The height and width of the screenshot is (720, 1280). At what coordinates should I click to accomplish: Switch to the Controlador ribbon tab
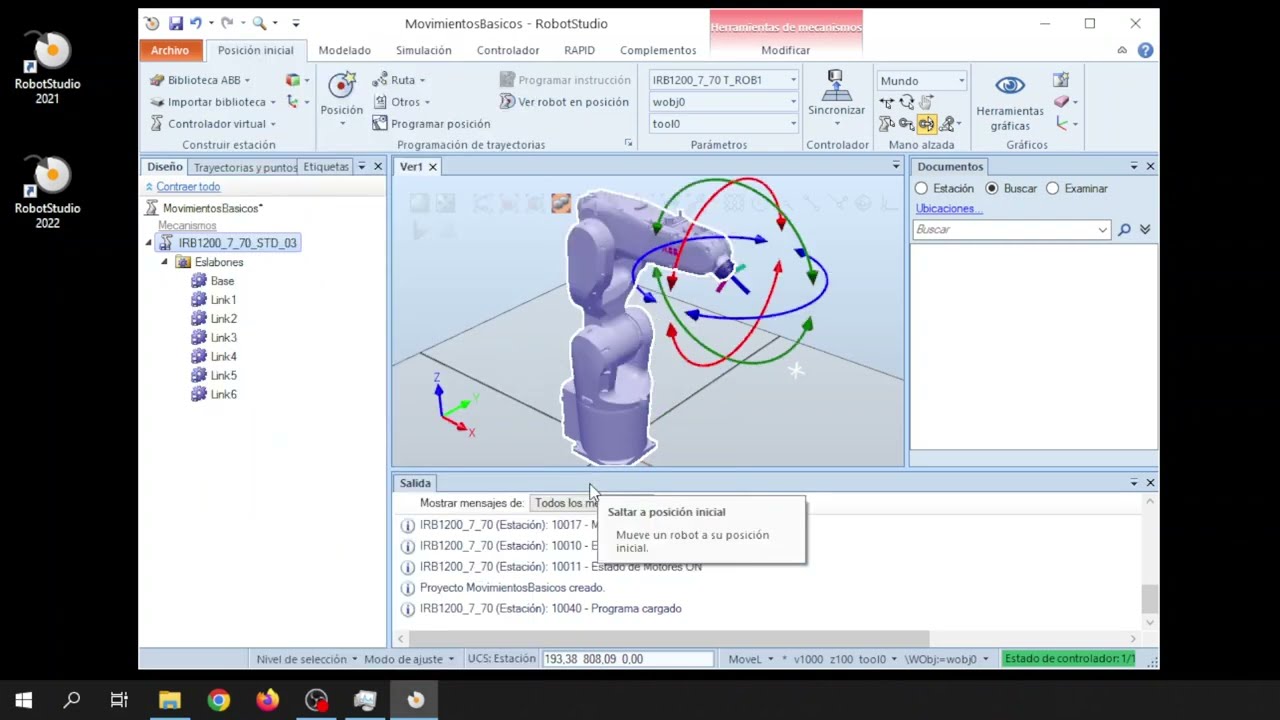pos(508,50)
